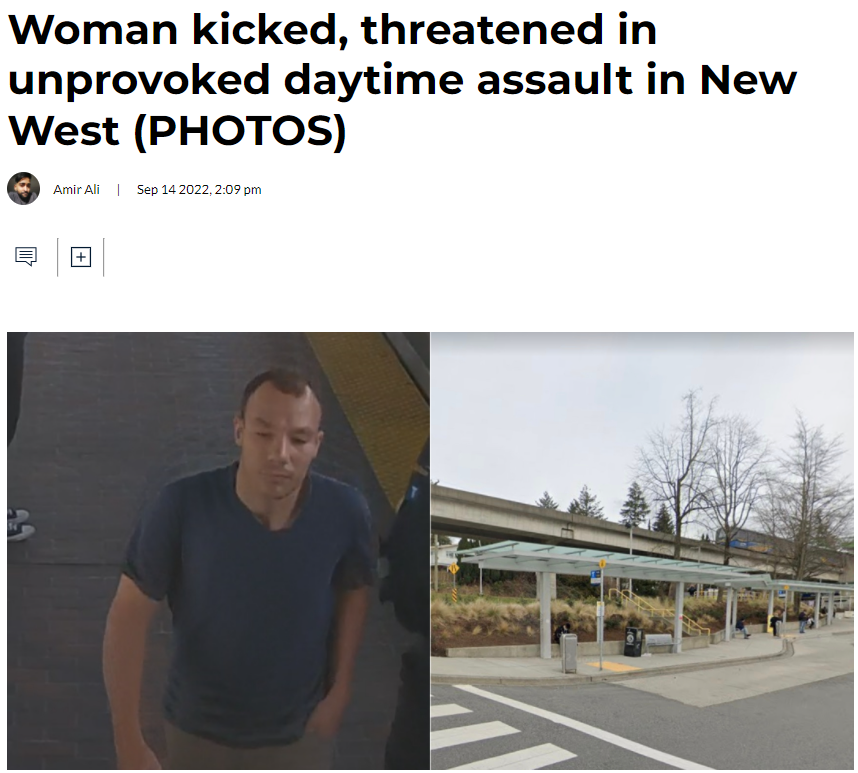Screen dimensions: 858x773
Task: Click the sneakers at left photo edge
Action: pos(20,524)
